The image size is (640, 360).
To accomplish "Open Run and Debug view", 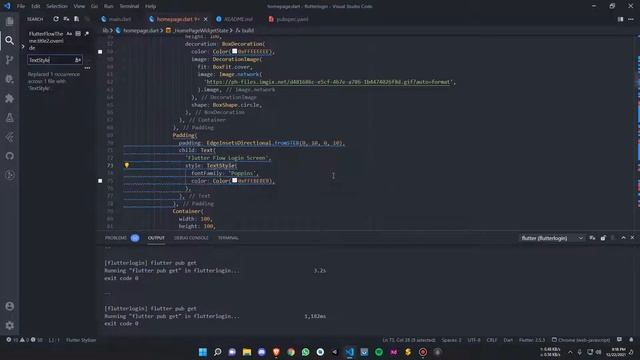I will pos(9,79).
